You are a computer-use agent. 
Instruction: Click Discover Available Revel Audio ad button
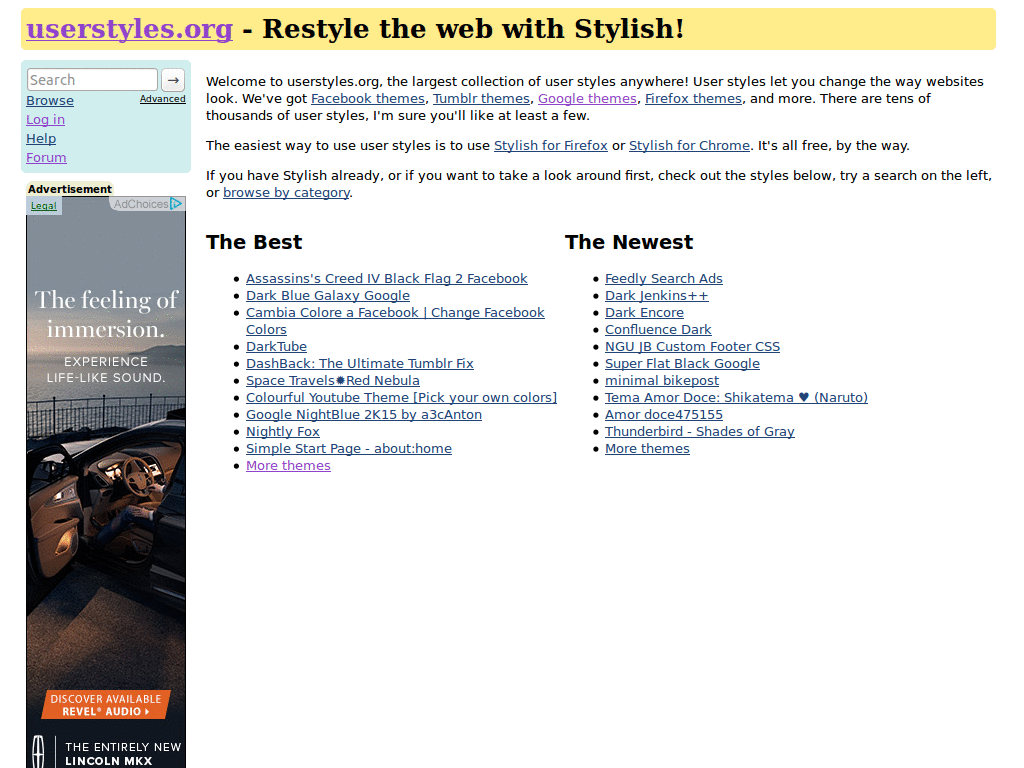tap(106, 705)
